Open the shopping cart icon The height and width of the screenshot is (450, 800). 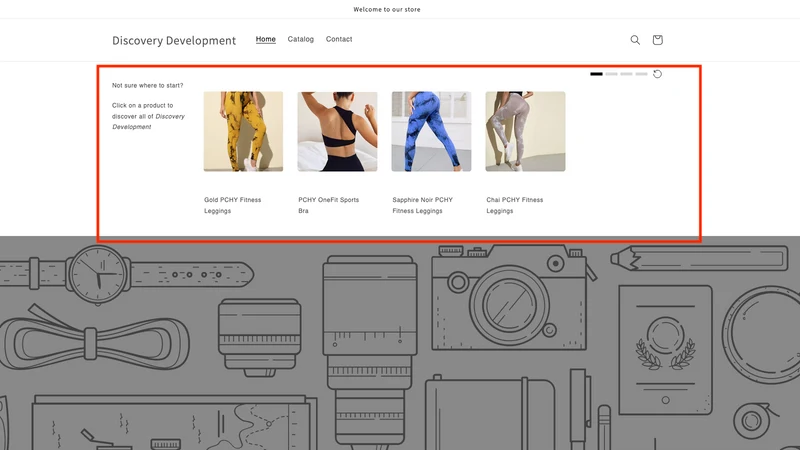(657, 40)
